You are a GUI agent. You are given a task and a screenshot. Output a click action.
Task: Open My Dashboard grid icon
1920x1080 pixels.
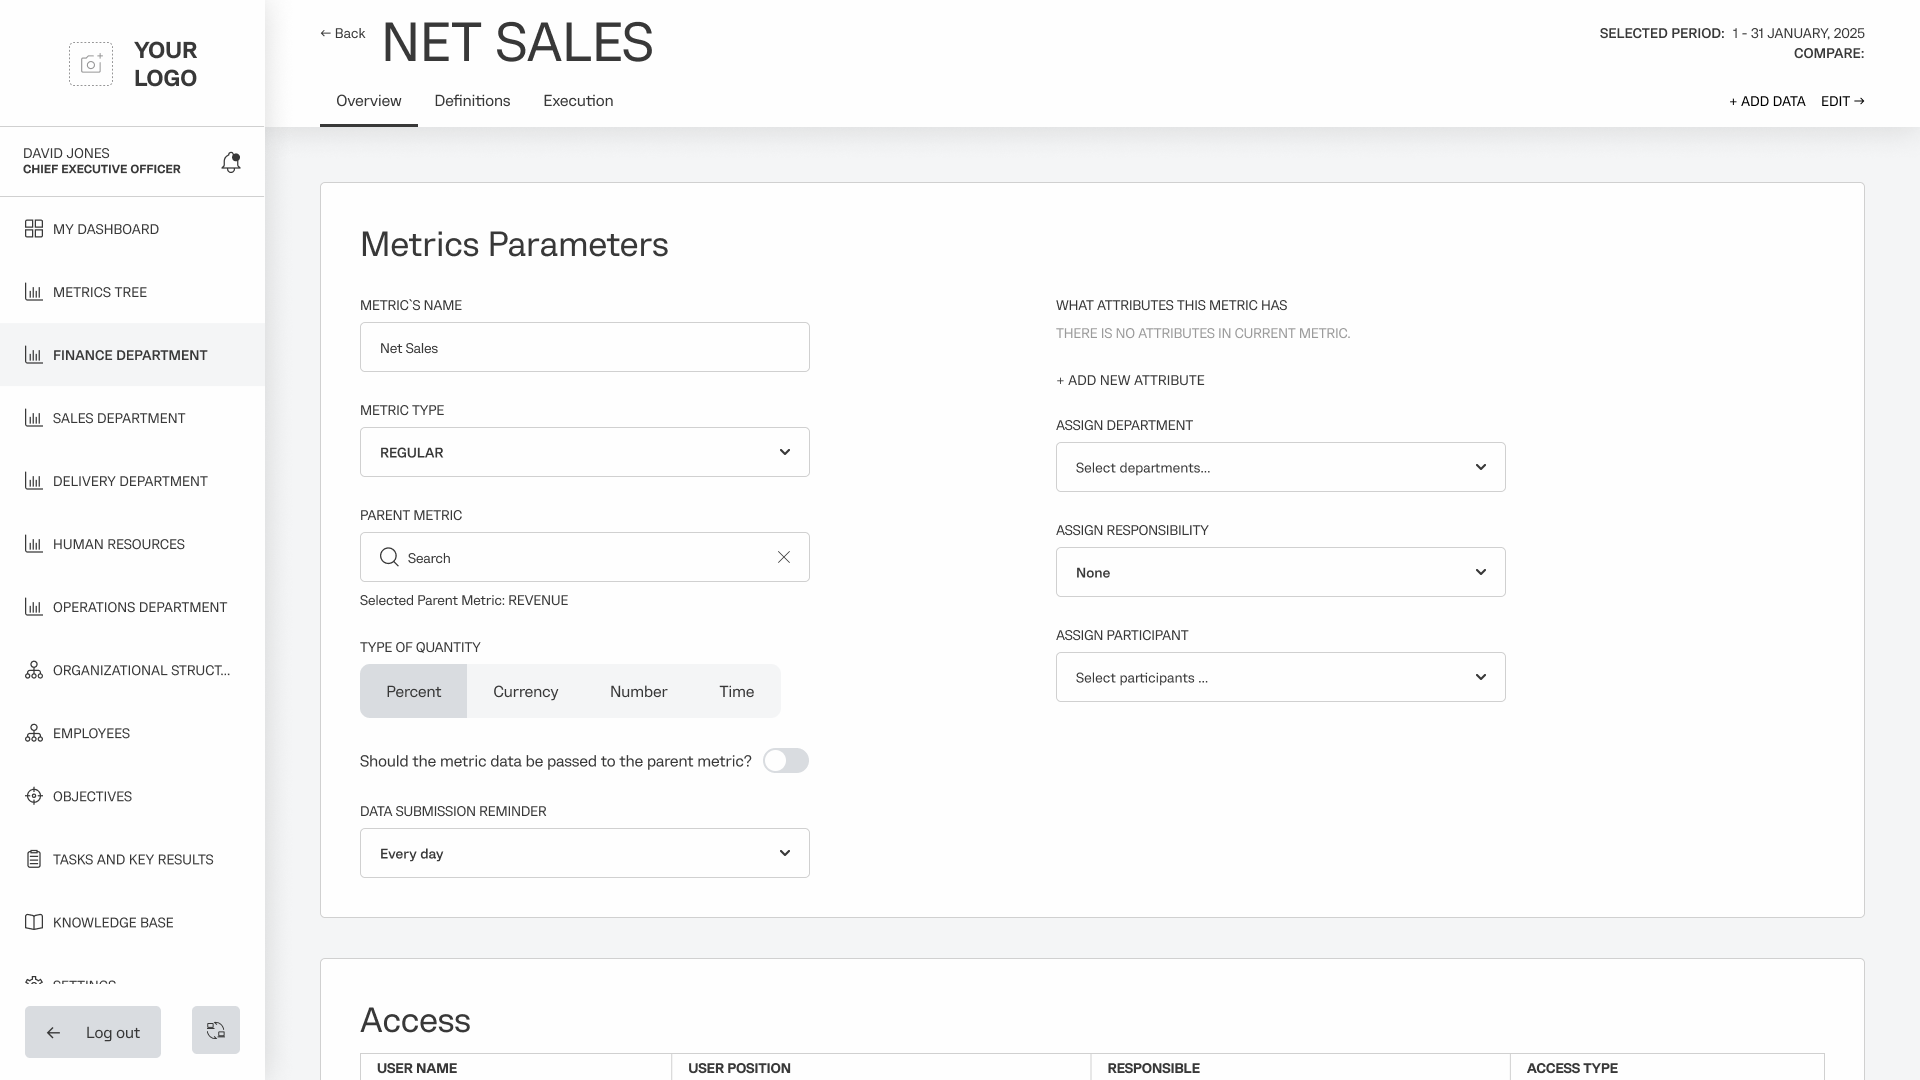[x=34, y=229]
